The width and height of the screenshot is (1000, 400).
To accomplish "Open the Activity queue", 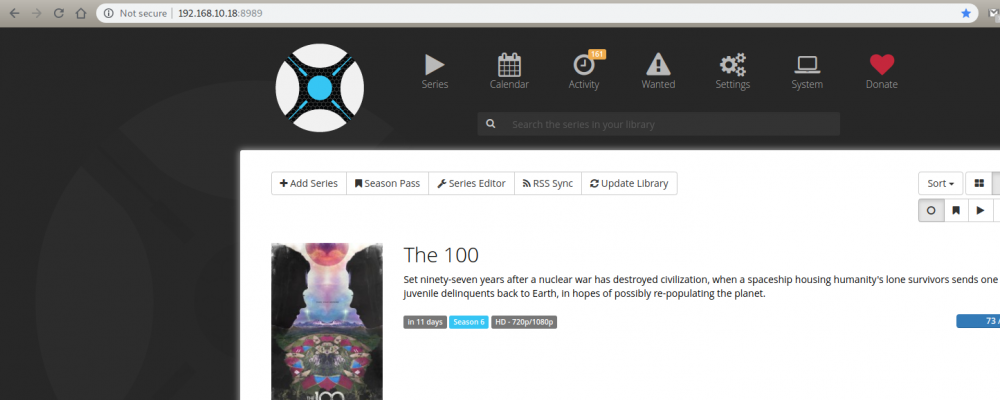I will pyautogui.click(x=584, y=71).
